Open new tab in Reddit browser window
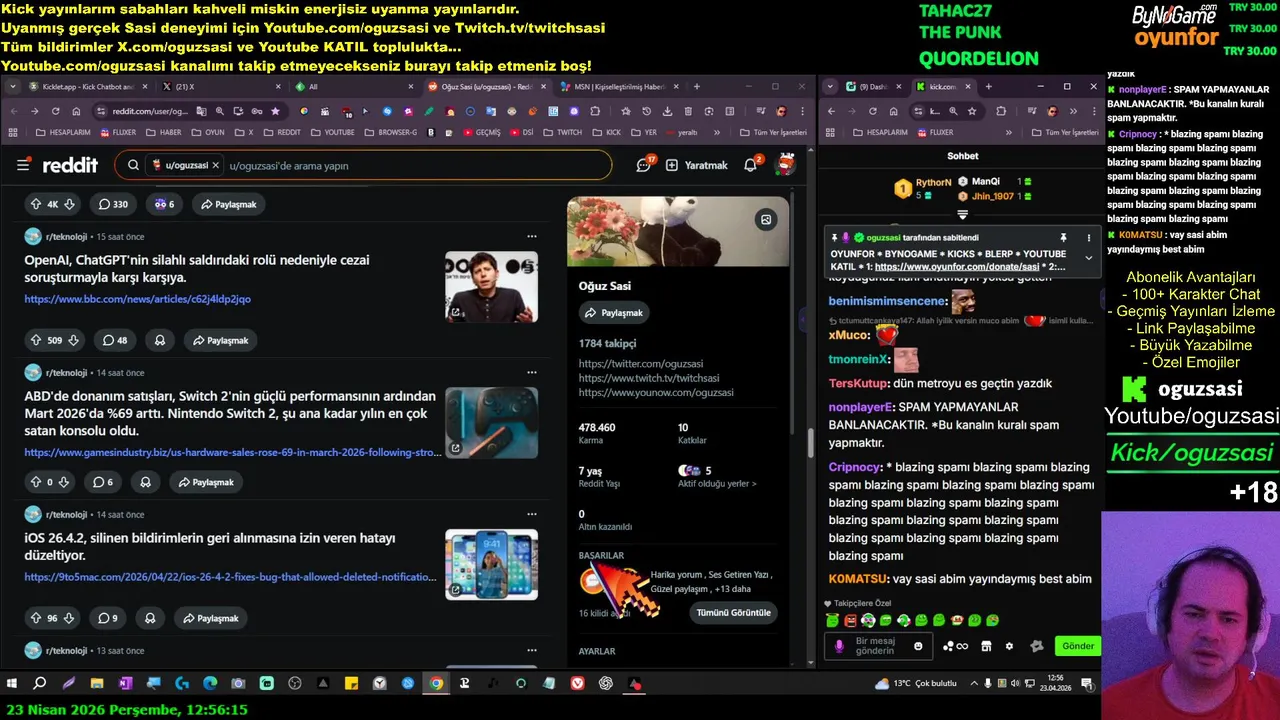The height and width of the screenshot is (720, 1280). [697, 86]
